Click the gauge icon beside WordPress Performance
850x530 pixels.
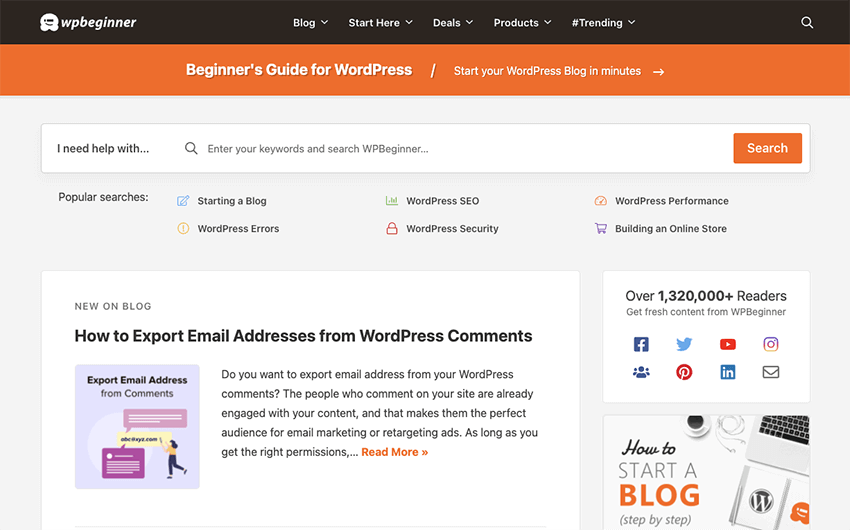click(601, 201)
